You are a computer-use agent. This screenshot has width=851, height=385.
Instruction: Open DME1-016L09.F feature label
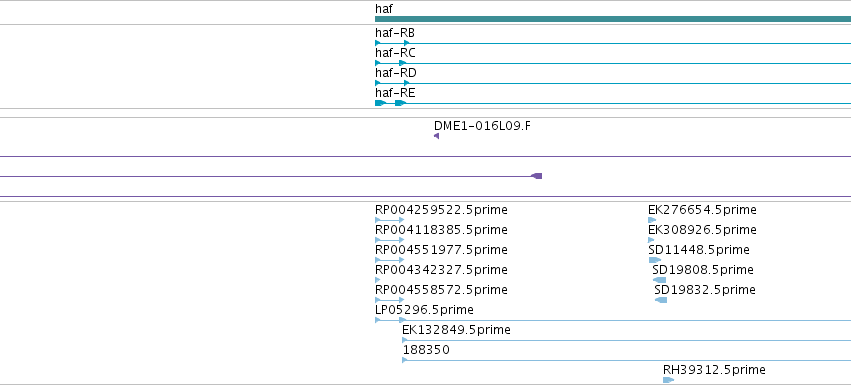pos(482,126)
